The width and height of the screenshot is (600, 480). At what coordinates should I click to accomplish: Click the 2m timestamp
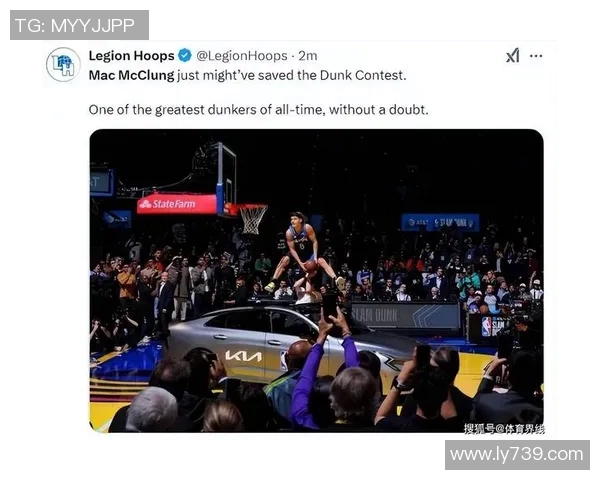pos(308,56)
